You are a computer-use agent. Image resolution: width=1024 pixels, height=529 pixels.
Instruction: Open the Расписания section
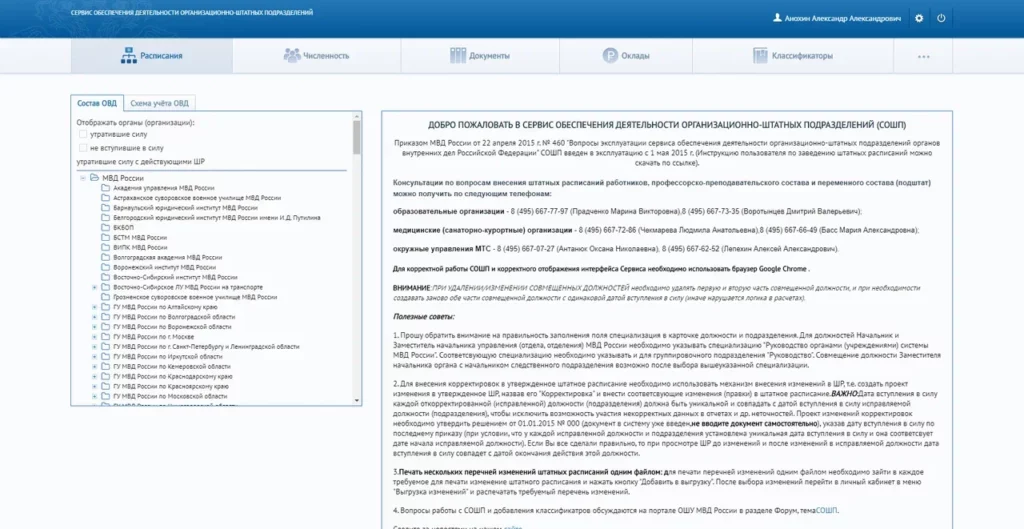point(152,56)
